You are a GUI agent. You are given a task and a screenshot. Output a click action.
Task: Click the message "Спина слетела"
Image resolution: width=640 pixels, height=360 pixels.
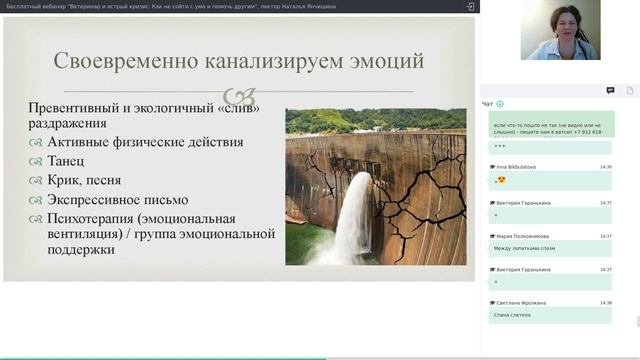pyautogui.click(x=550, y=315)
